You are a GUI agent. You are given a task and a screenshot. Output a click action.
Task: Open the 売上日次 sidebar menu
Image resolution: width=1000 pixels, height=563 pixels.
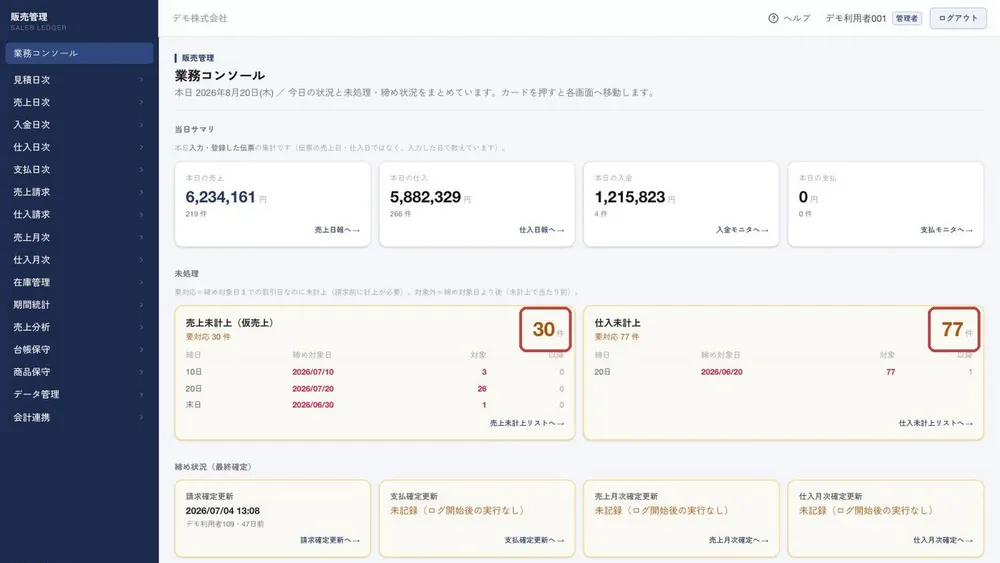tap(79, 102)
